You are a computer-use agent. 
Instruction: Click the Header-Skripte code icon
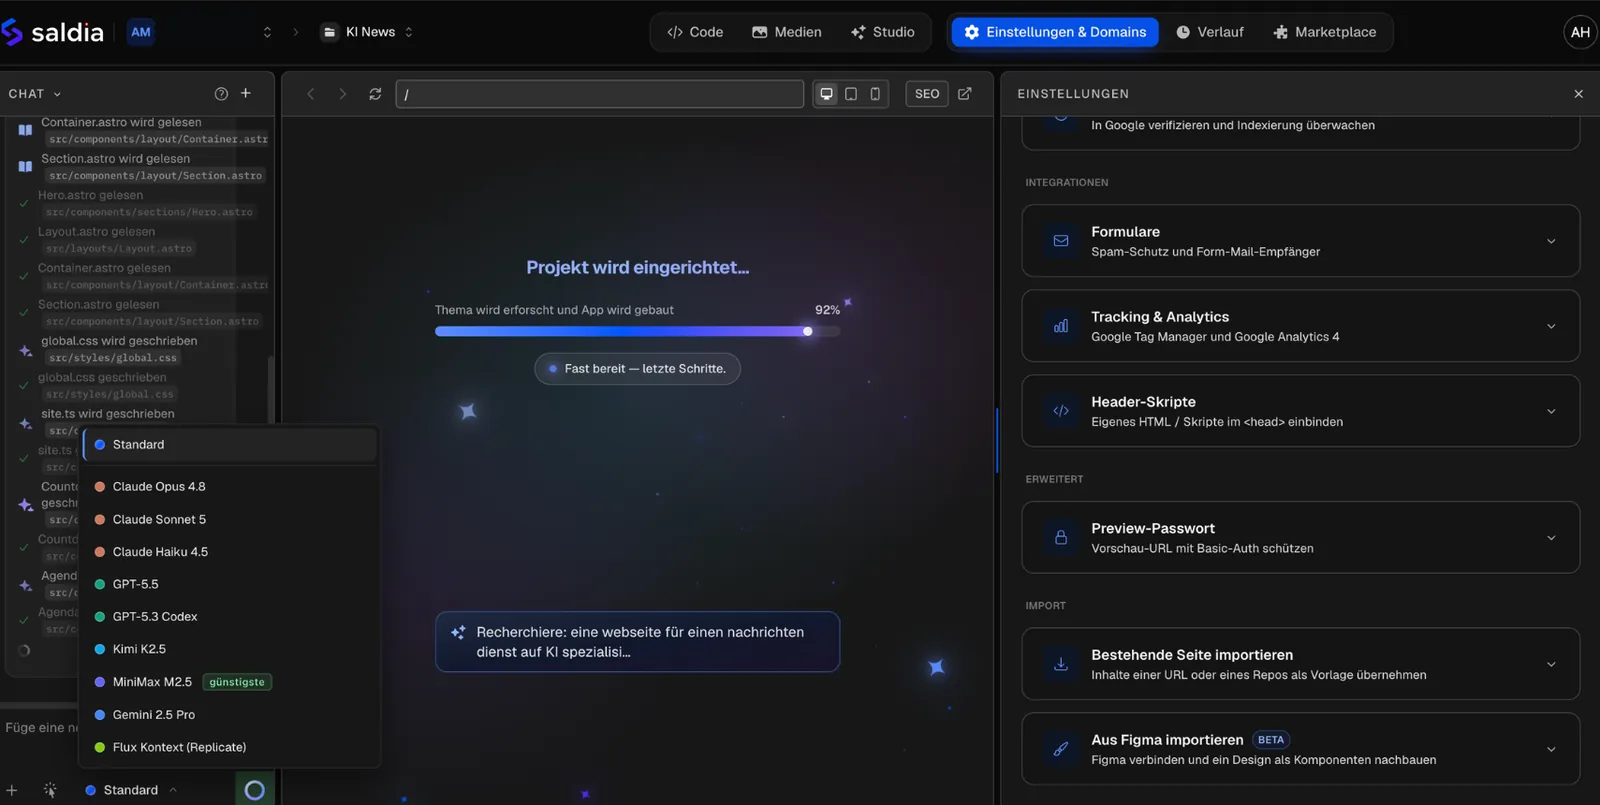pyautogui.click(x=1061, y=411)
